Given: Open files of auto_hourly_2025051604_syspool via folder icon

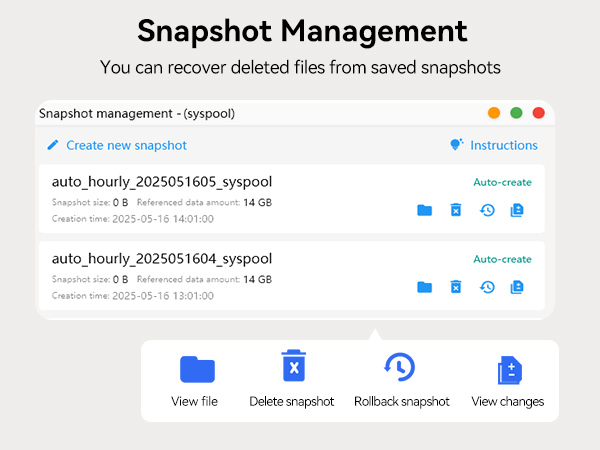Looking at the screenshot, I should pos(424,287).
